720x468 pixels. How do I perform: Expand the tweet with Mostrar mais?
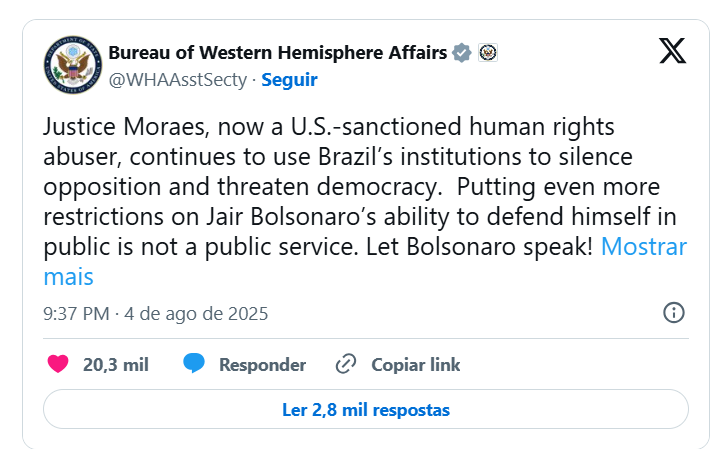coord(644,247)
